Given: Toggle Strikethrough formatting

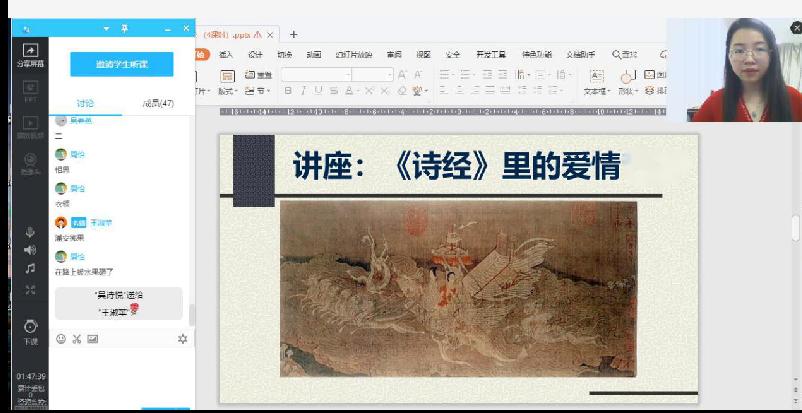Looking at the screenshot, I should coord(333,91).
